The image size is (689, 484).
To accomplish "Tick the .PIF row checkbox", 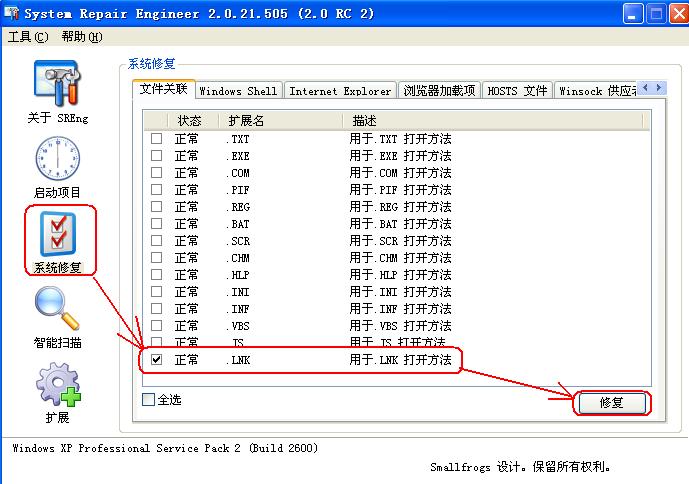I will [156, 190].
